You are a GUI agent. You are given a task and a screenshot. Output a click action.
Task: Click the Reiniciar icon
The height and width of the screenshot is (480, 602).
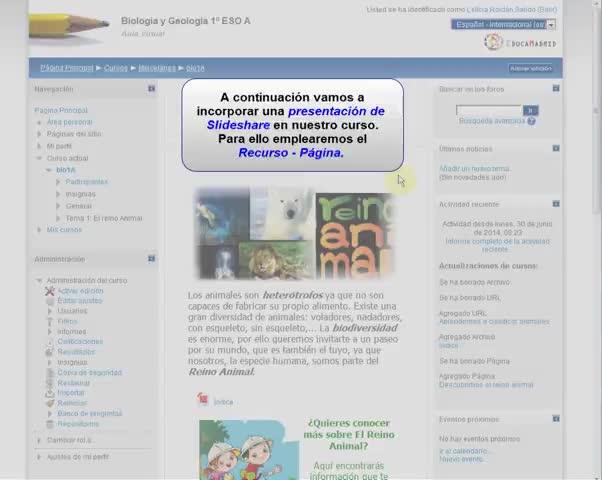(50, 403)
